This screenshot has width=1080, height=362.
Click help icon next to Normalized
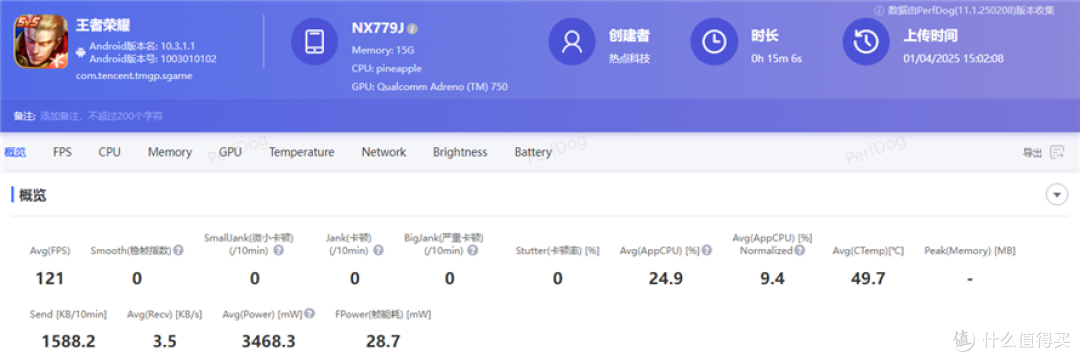pyautogui.click(x=799, y=251)
